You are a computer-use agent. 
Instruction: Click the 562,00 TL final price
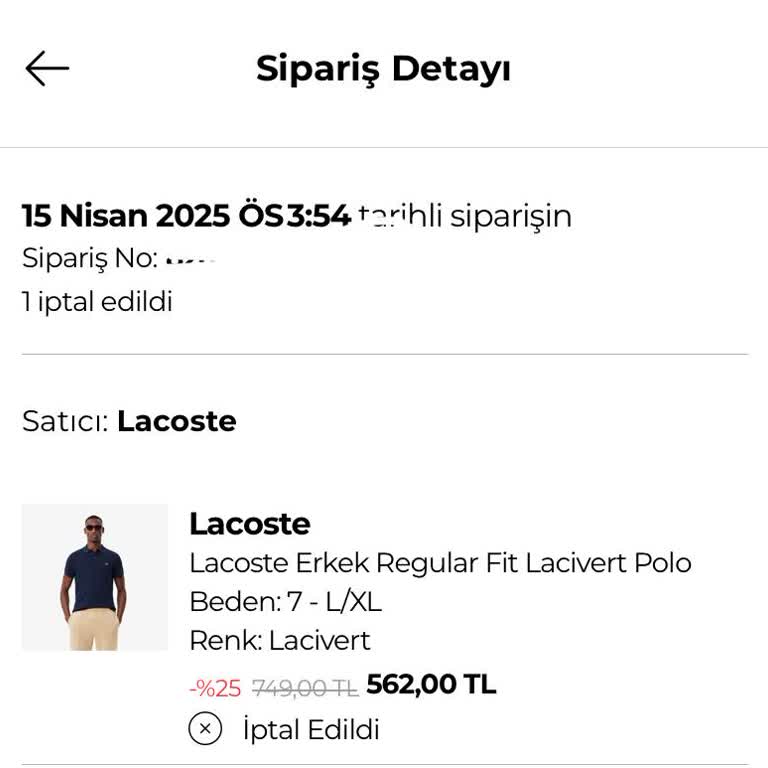[431, 685]
